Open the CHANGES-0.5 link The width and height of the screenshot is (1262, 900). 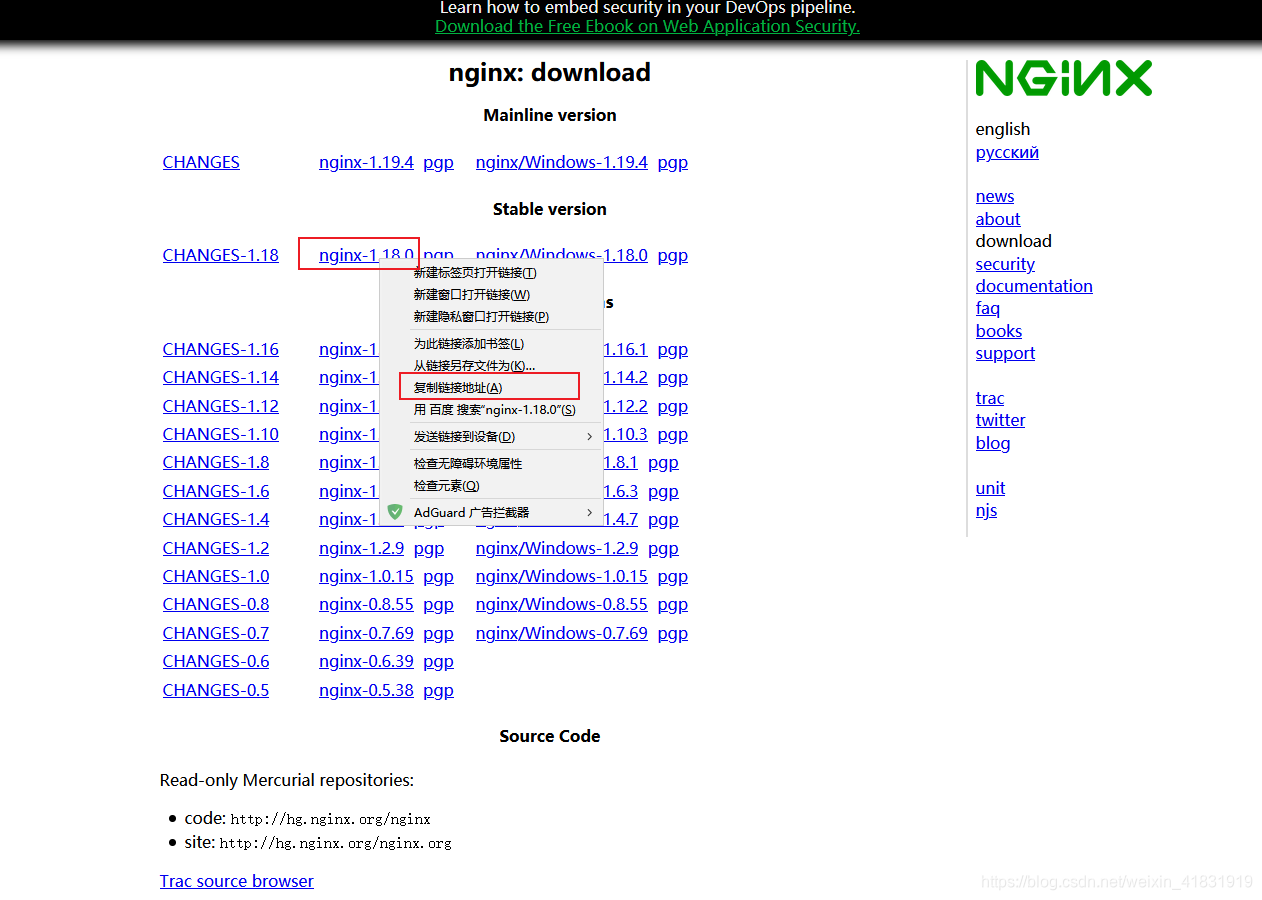pyautogui.click(x=216, y=690)
